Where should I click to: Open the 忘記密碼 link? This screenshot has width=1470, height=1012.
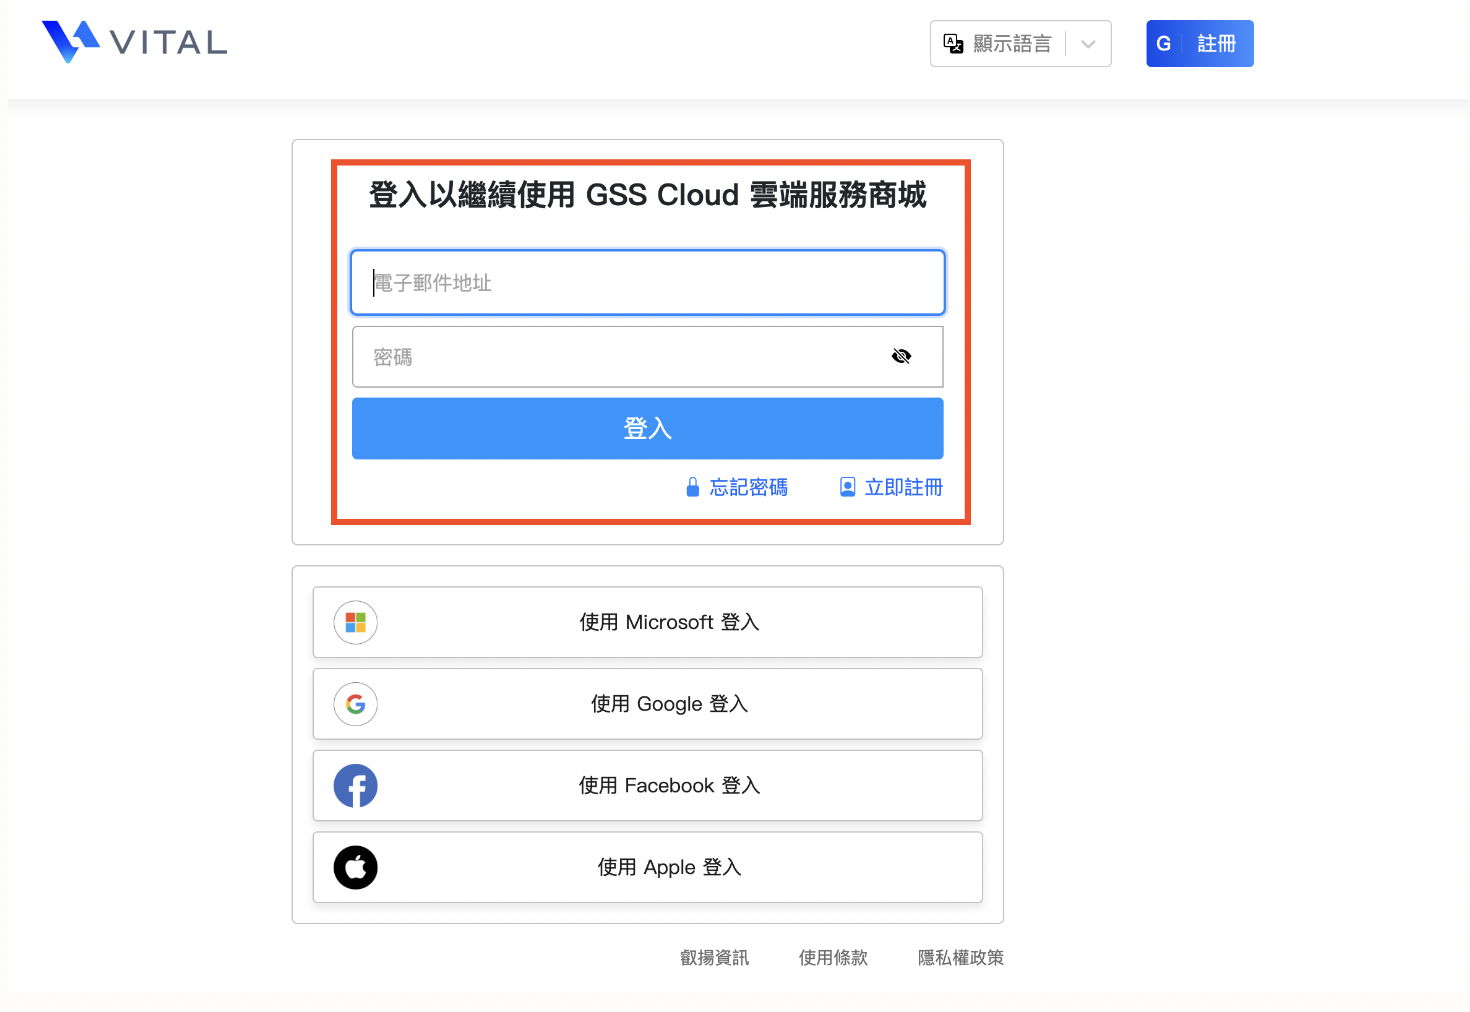pyautogui.click(x=737, y=487)
